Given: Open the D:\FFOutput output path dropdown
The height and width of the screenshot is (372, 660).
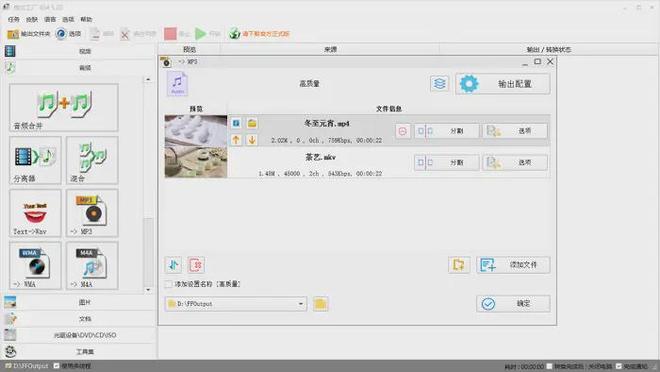Looking at the screenshot, I should pyautogui.click(x=301, y=304).
